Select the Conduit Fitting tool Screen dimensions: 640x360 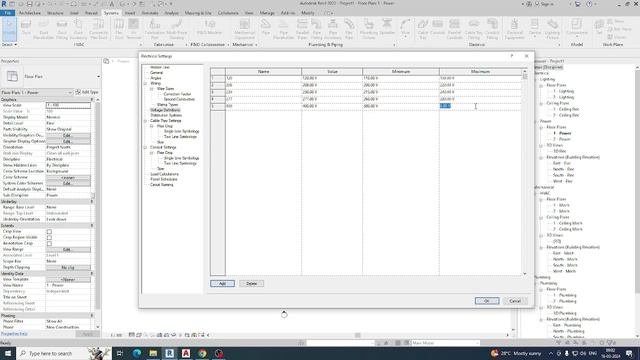click(492, 28)
